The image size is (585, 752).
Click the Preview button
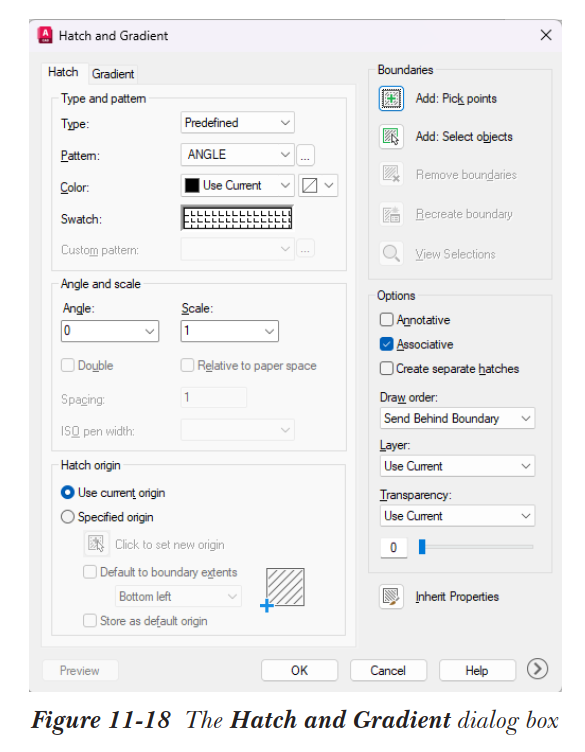point(80,670)
